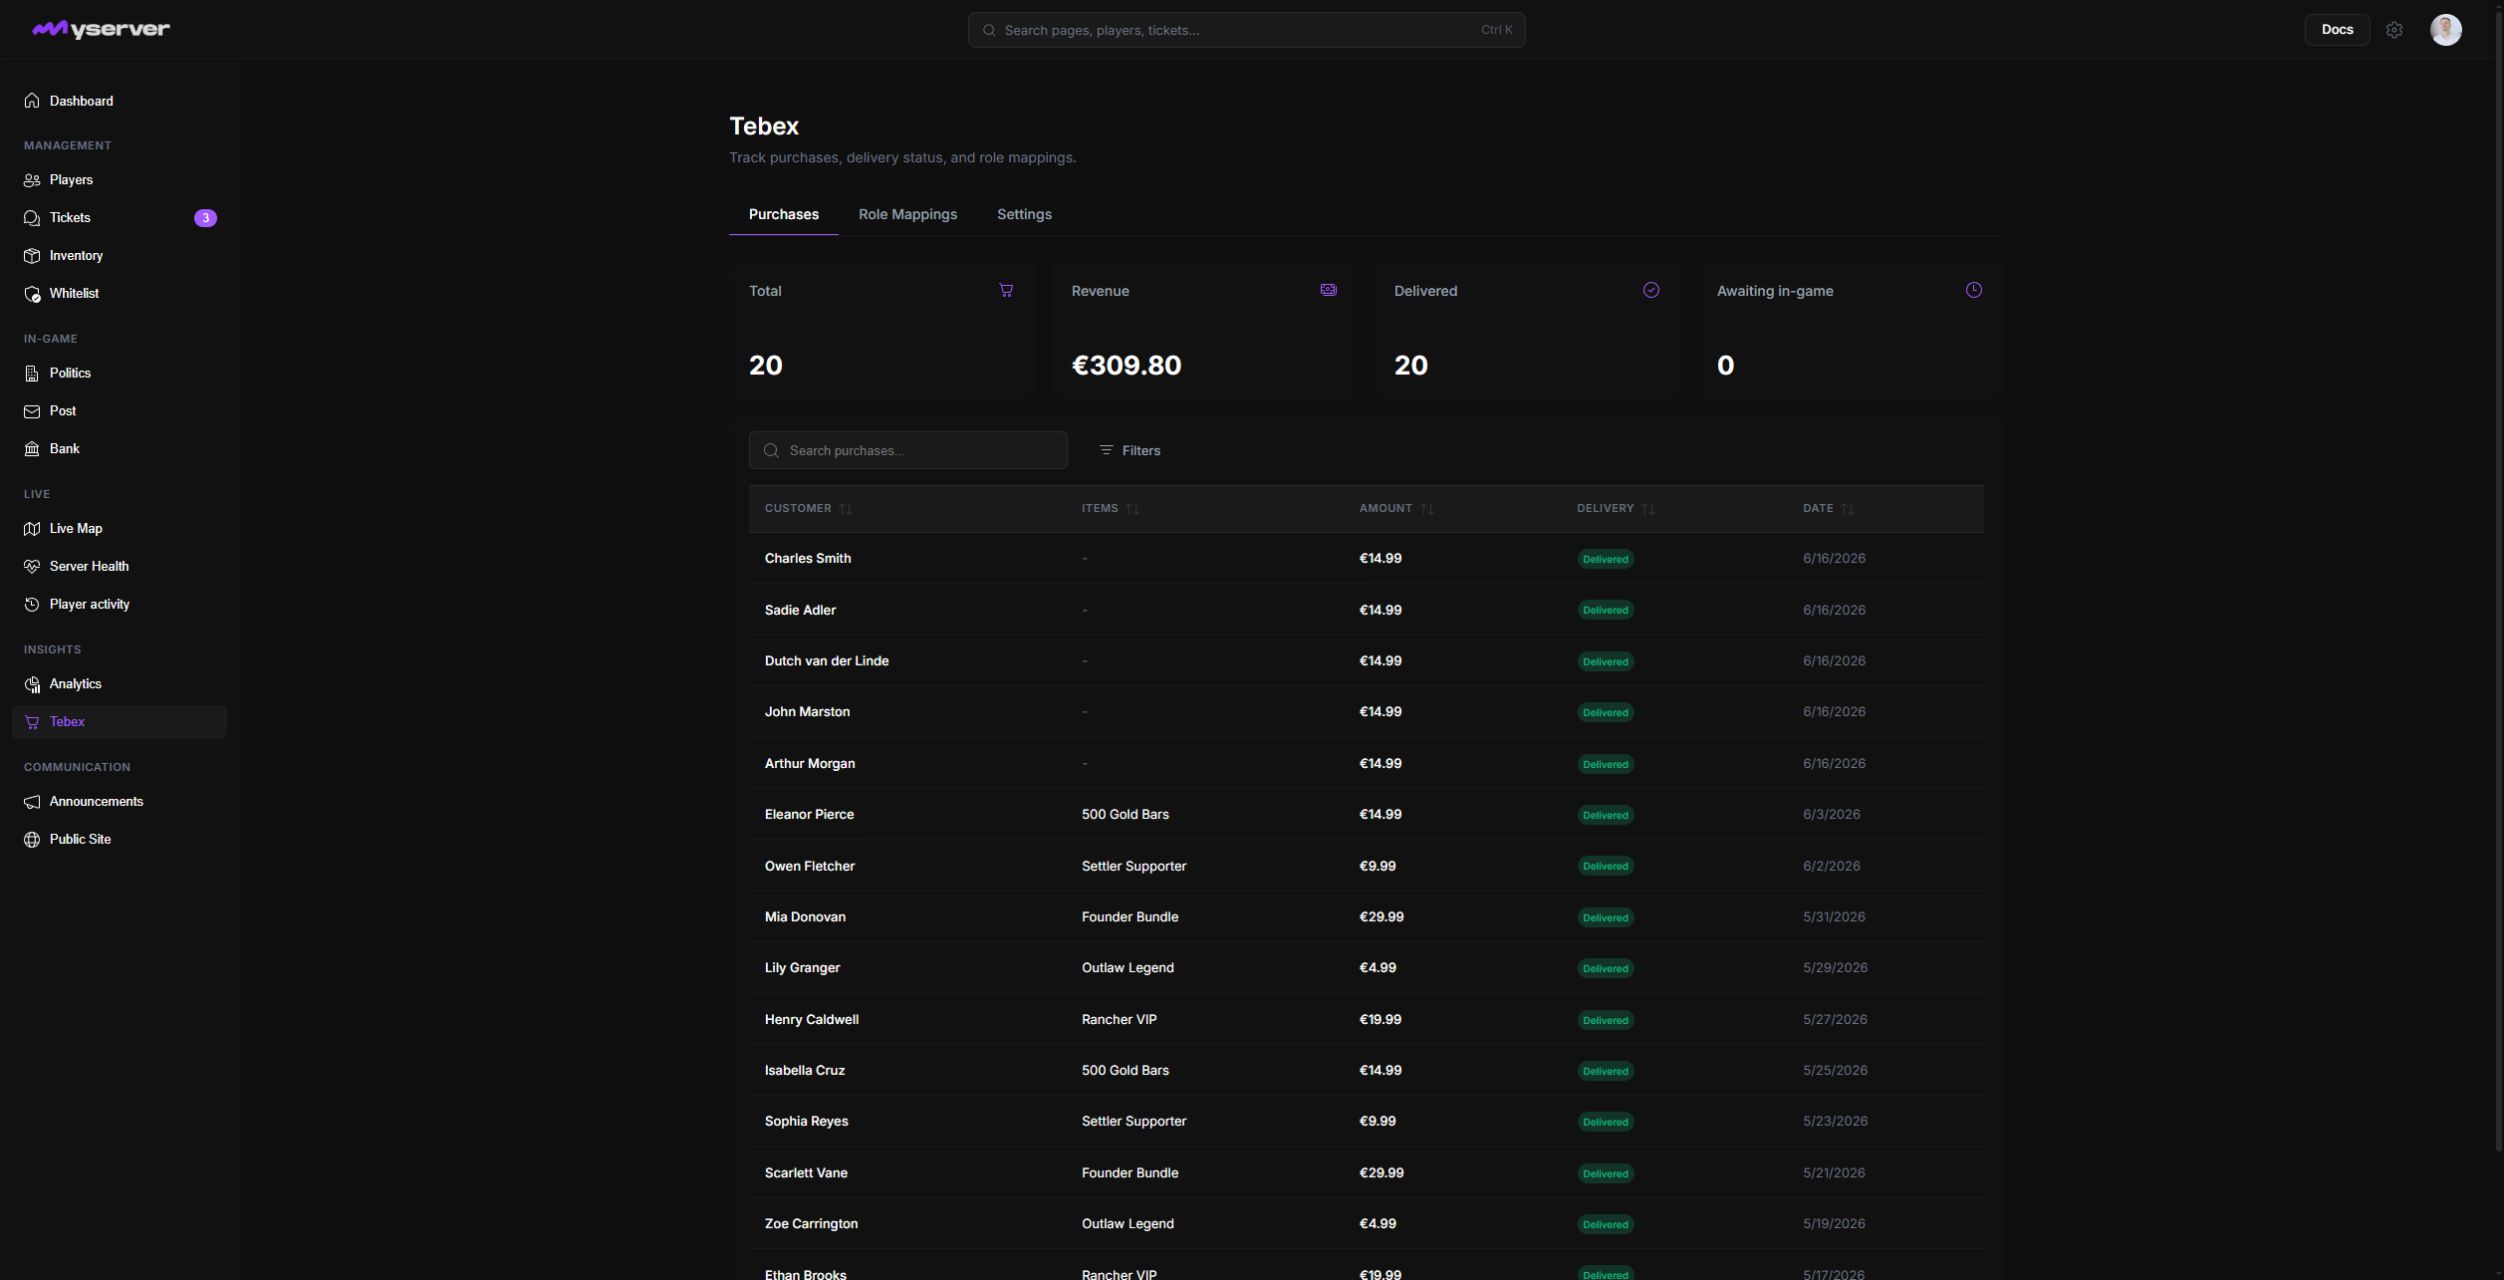
Task: Click the Inventory box icon
Action: coord(32,256)
